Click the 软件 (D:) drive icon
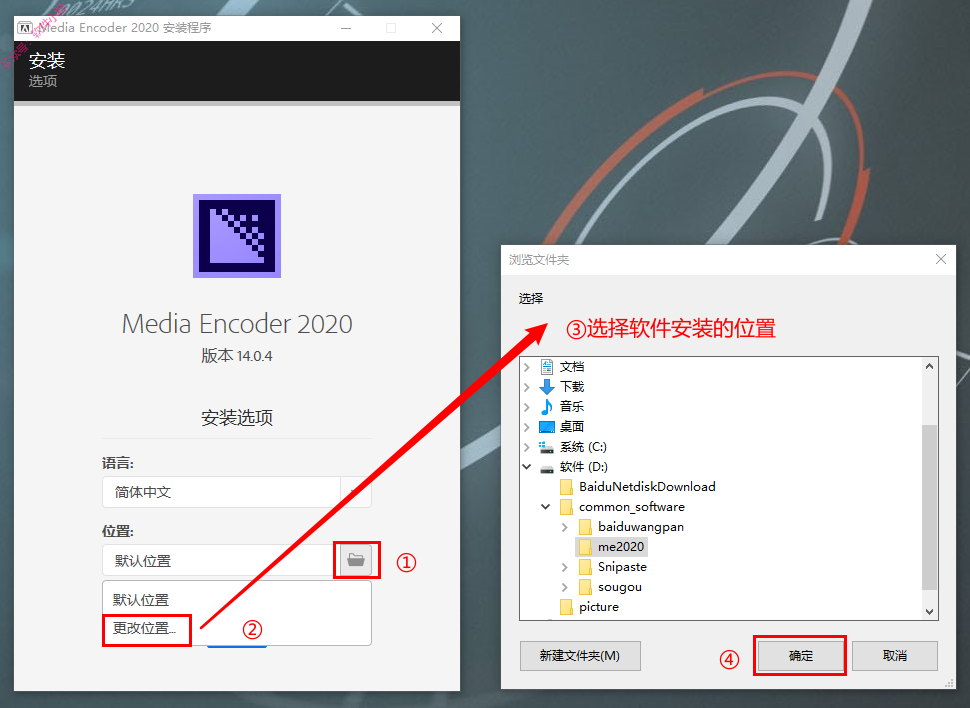 click(x=547, y=468)
